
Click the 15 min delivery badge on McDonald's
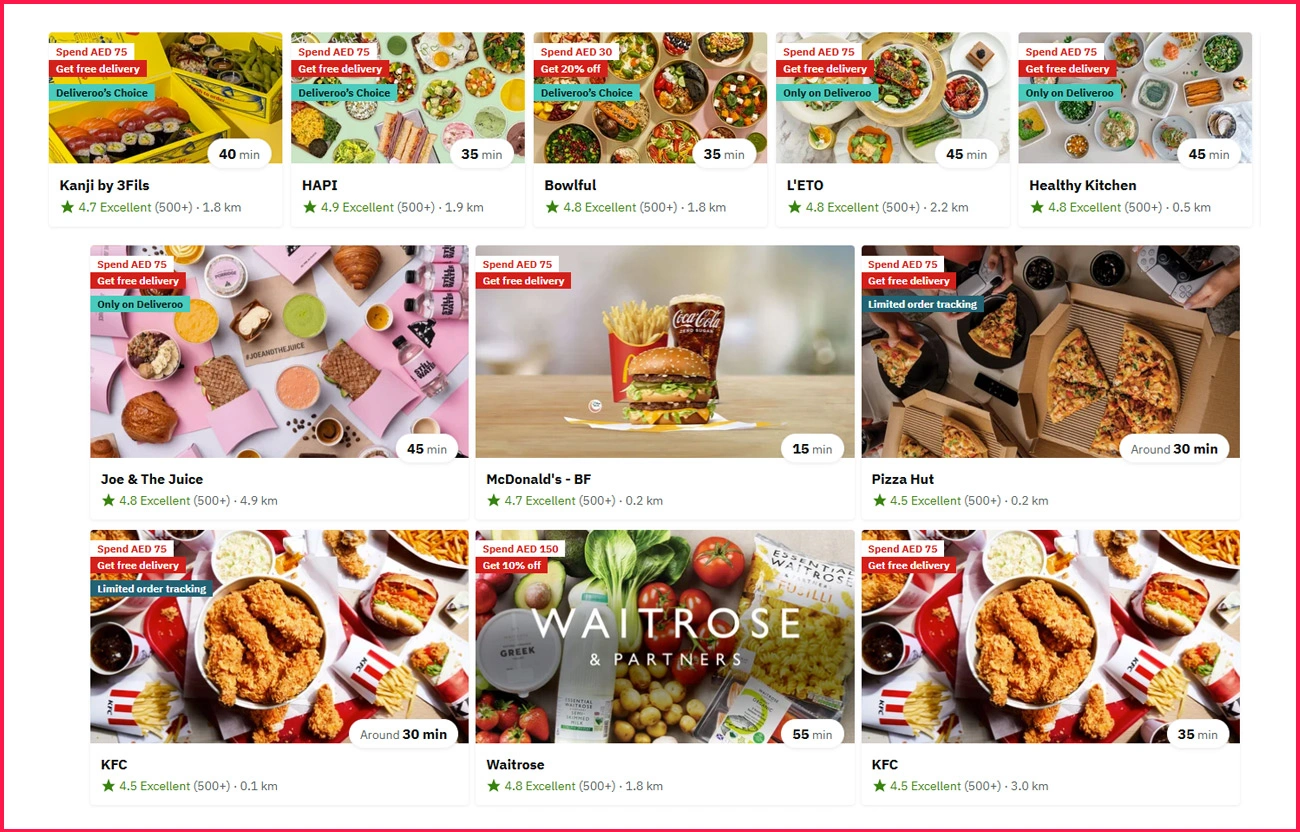[x=812, y=449]
